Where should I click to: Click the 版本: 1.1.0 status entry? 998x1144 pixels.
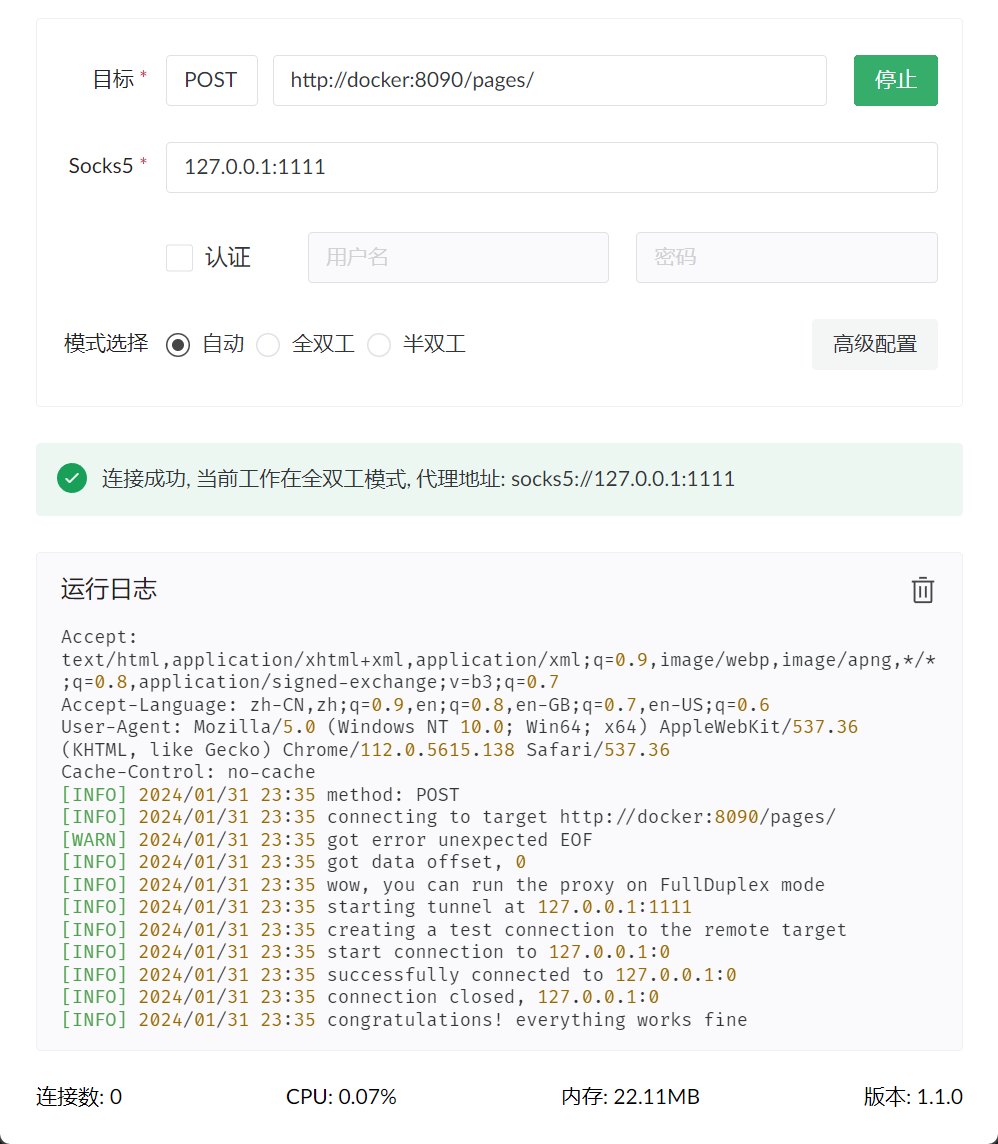coord(913,1097)
